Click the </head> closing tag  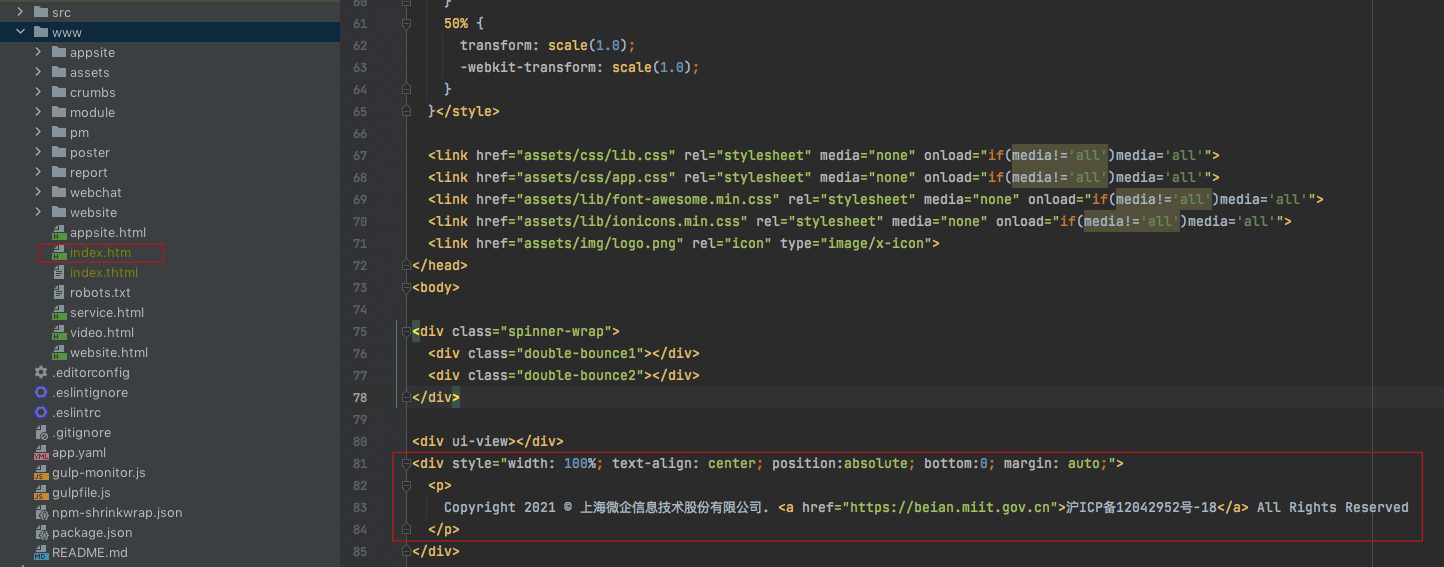point(440,265)
